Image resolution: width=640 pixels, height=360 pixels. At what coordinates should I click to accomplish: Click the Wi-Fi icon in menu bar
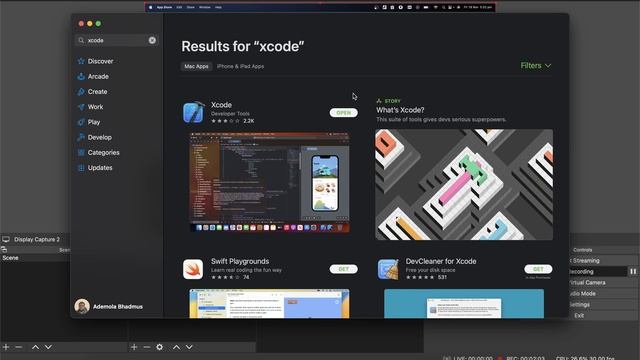click(x=435, y=7)
